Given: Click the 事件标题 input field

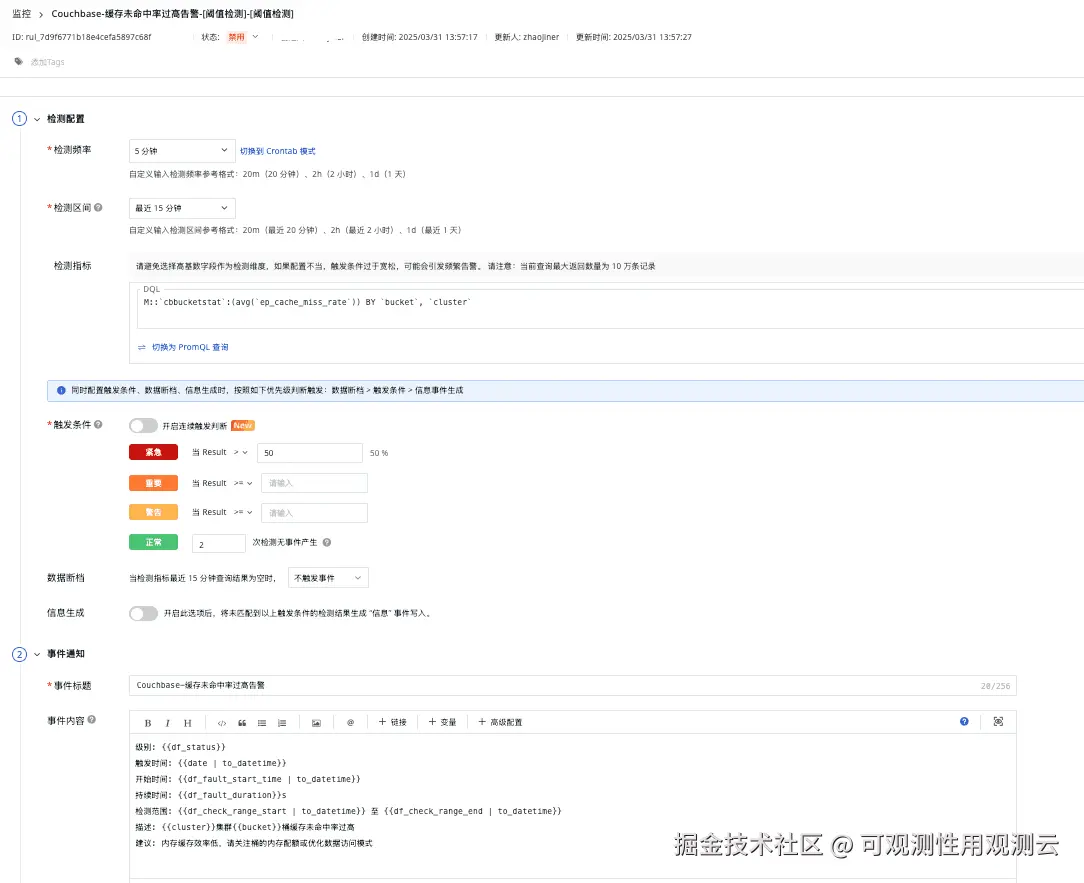Looking at the screenshot, I should (572, 686).
